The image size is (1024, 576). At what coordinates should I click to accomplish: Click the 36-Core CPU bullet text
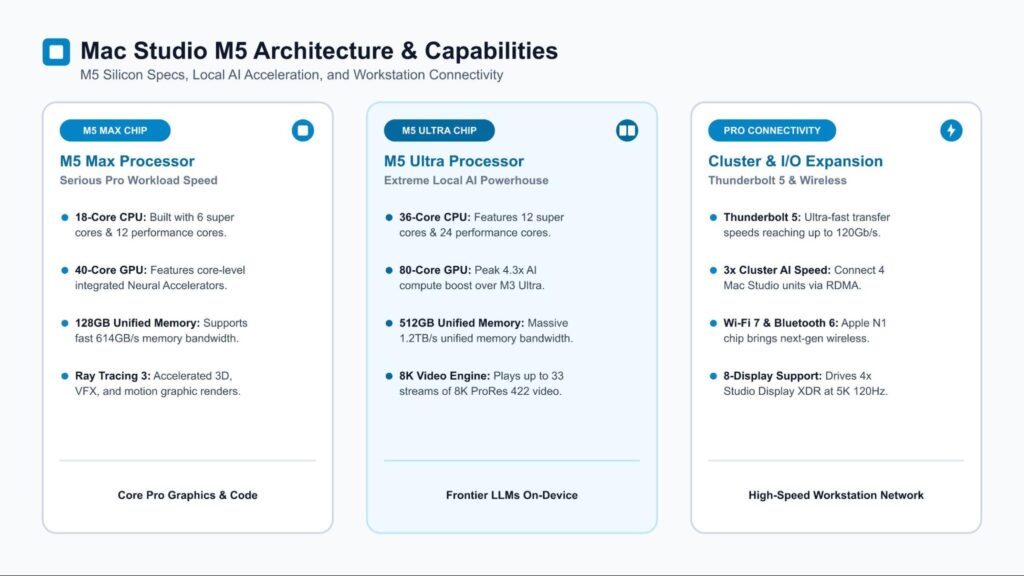[x=481, y=225]
